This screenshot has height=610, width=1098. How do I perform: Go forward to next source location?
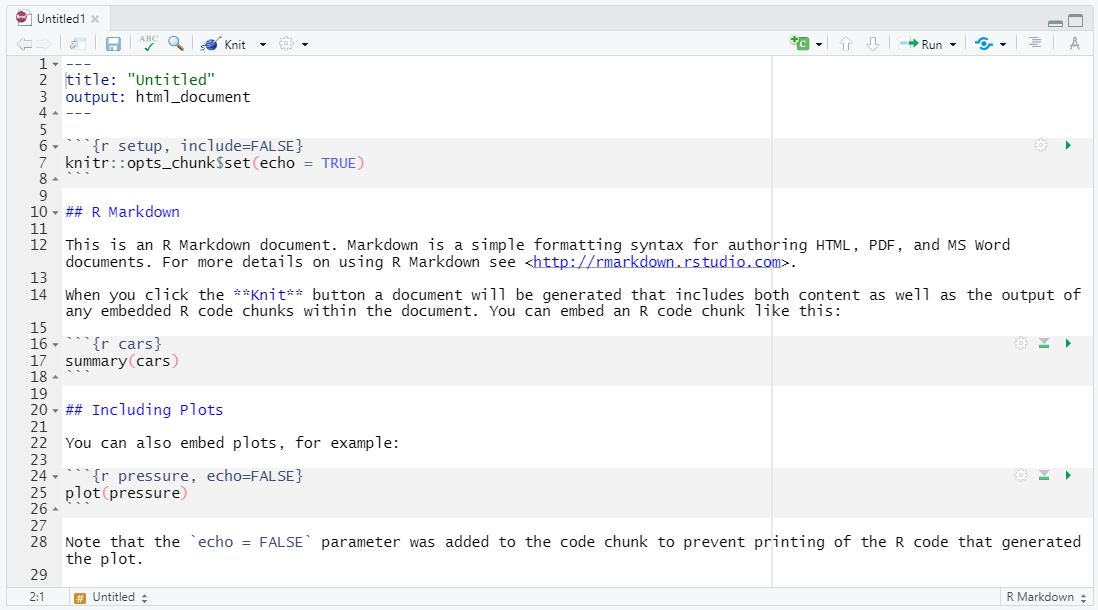(43, 44)
